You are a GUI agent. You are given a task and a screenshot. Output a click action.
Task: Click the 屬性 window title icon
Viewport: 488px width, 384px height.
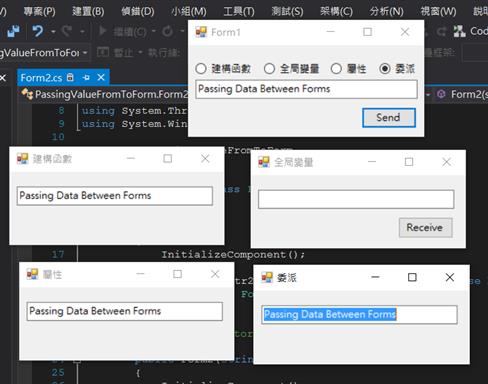click(32, 274)
